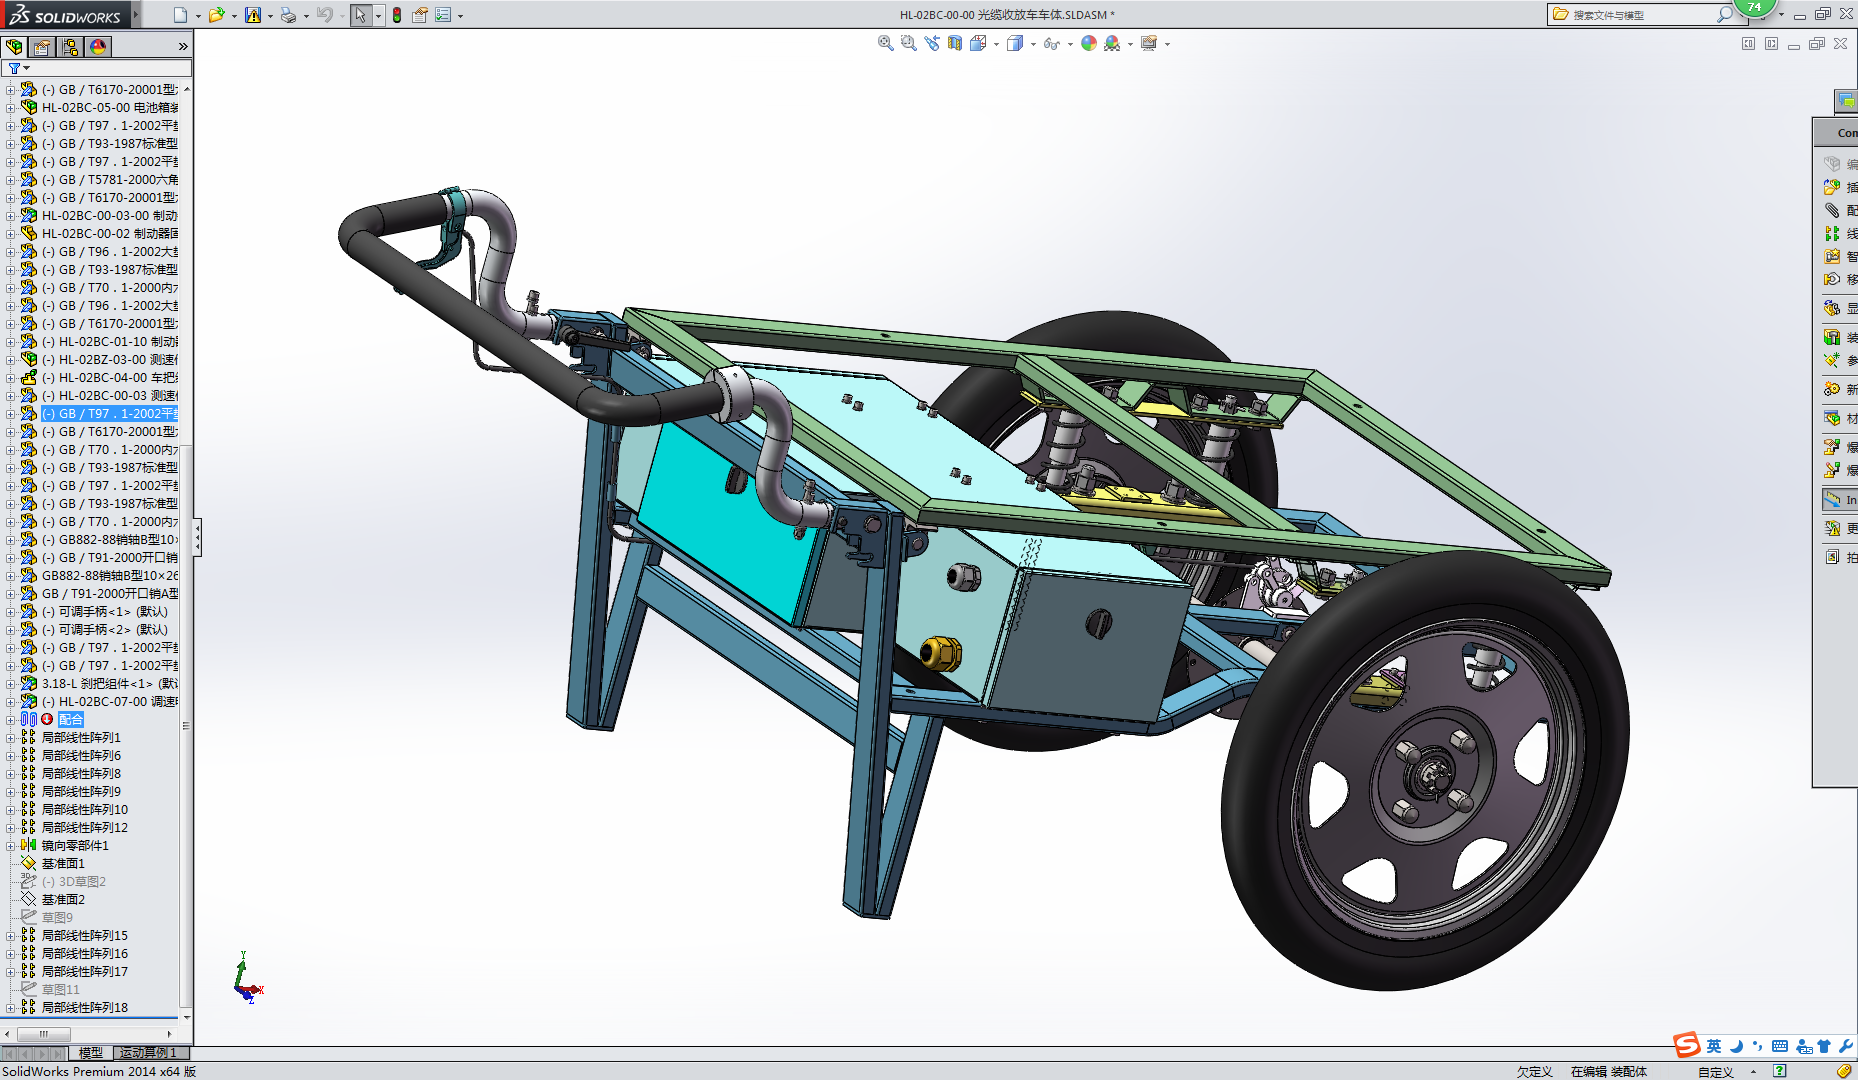Viewport: 1858px width, 1080px height.
Task: Select 局部线性阵列10 in feature tree
Action: 84,810
